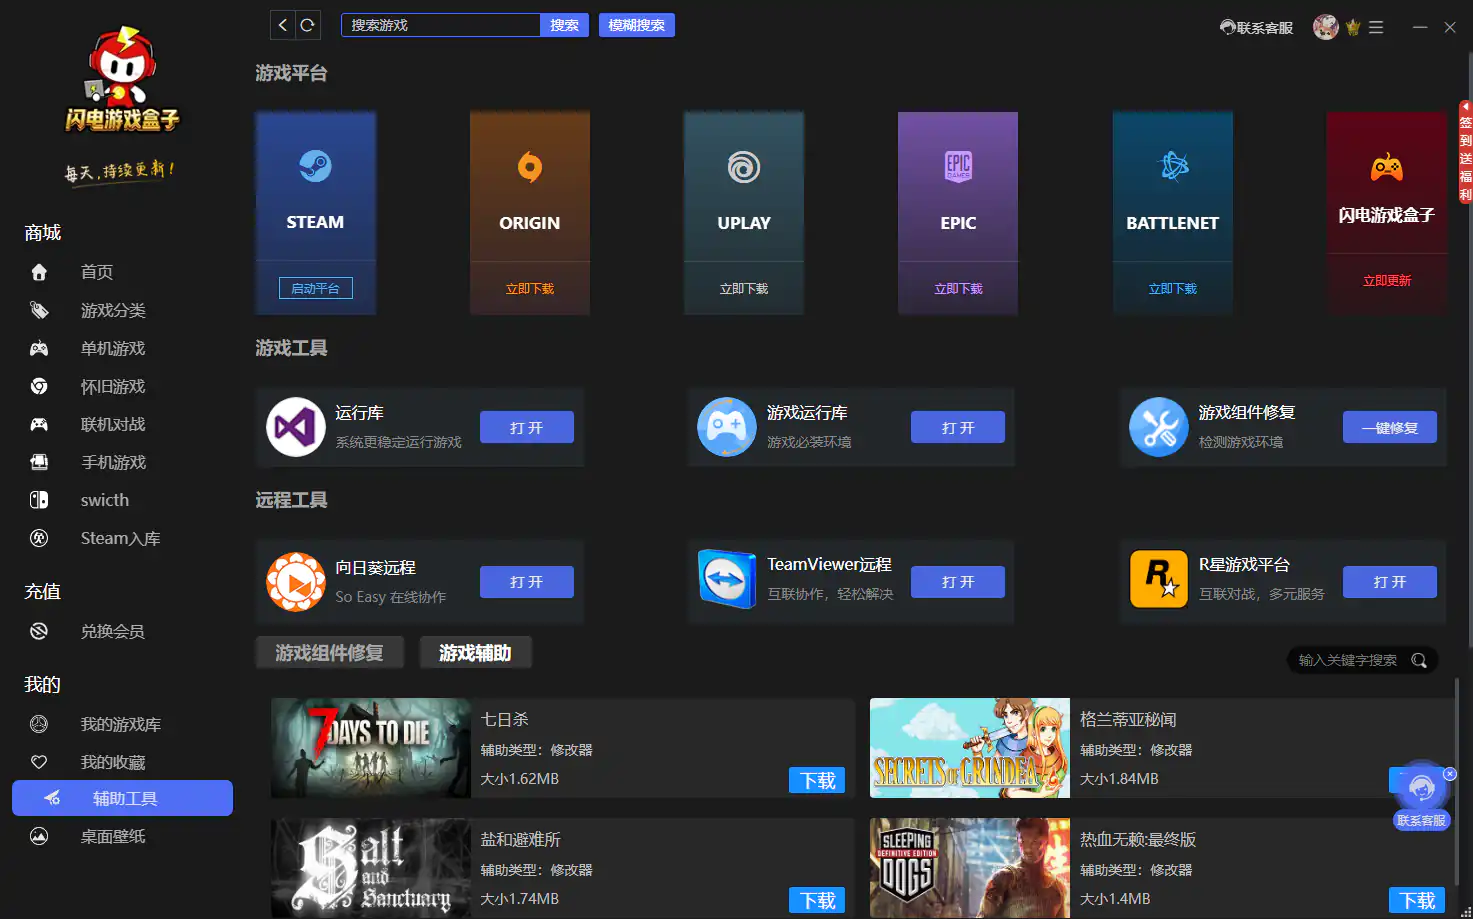Viewport: 1473px width, 919px height.
Task: Open 联机对战 sidebar item
Action: 113,424
